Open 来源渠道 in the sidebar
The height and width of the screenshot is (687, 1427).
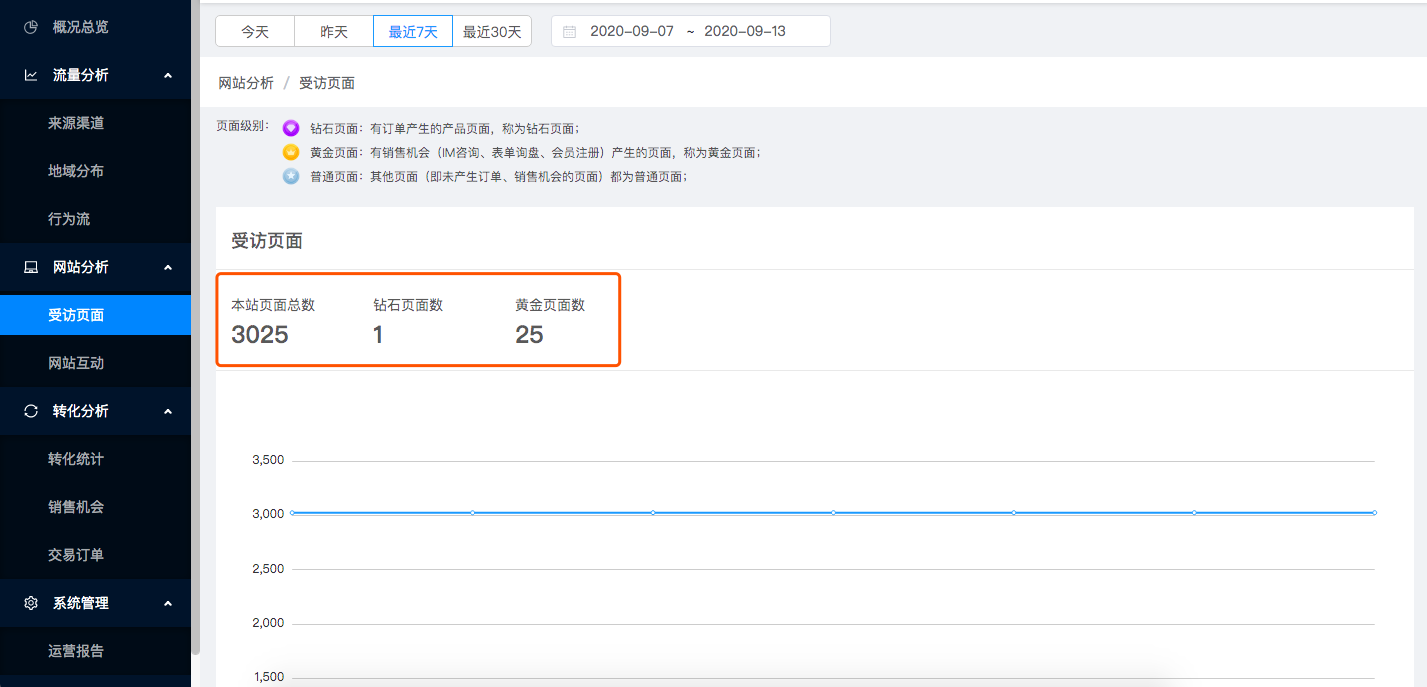coord(76,123)
